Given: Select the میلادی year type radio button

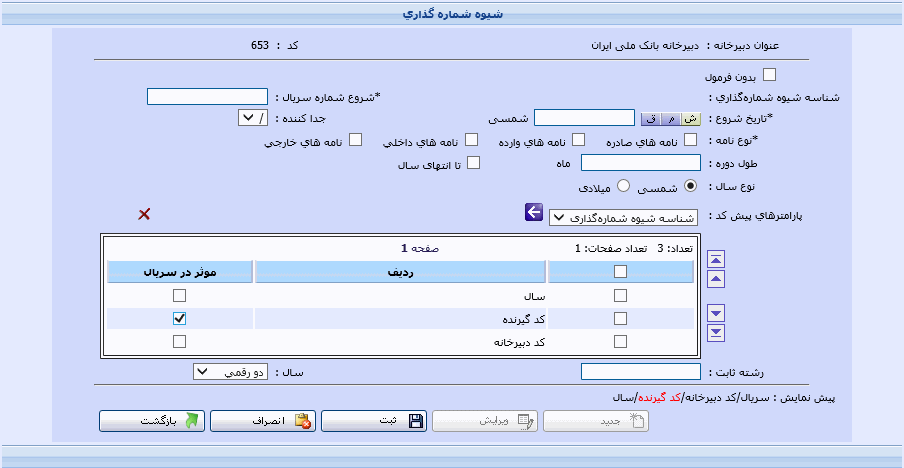Looking at the screenshot, I should coord(624,185).
